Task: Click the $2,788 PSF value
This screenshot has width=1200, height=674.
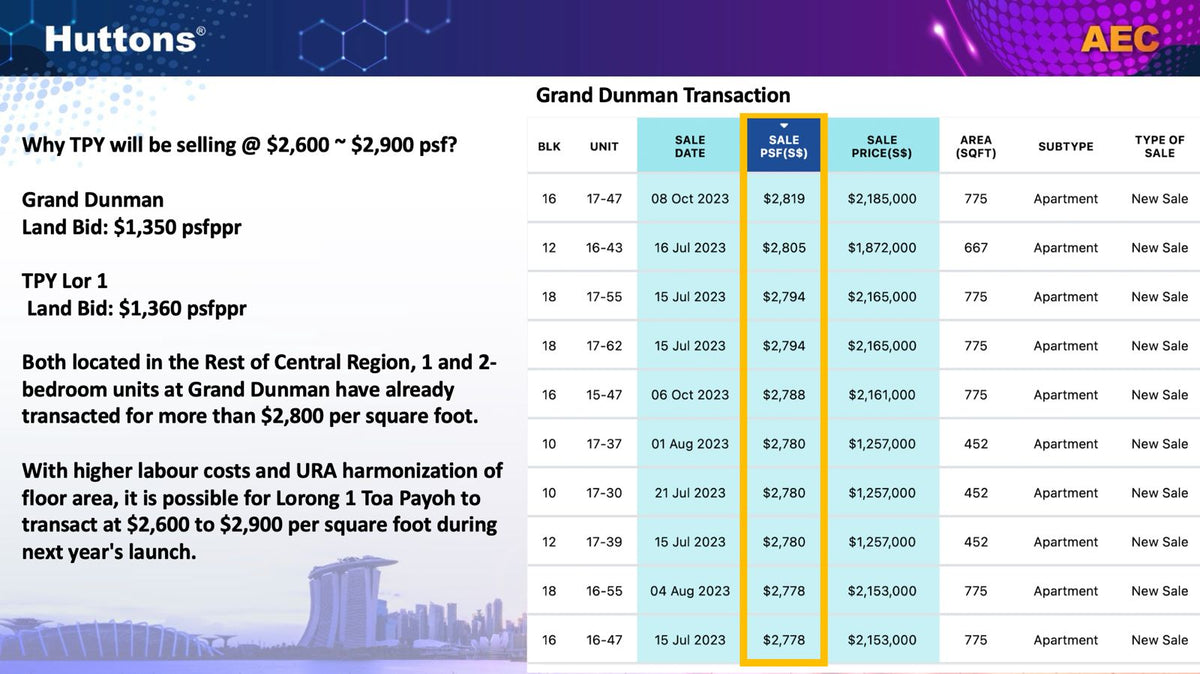Action: tap(784, 395)
